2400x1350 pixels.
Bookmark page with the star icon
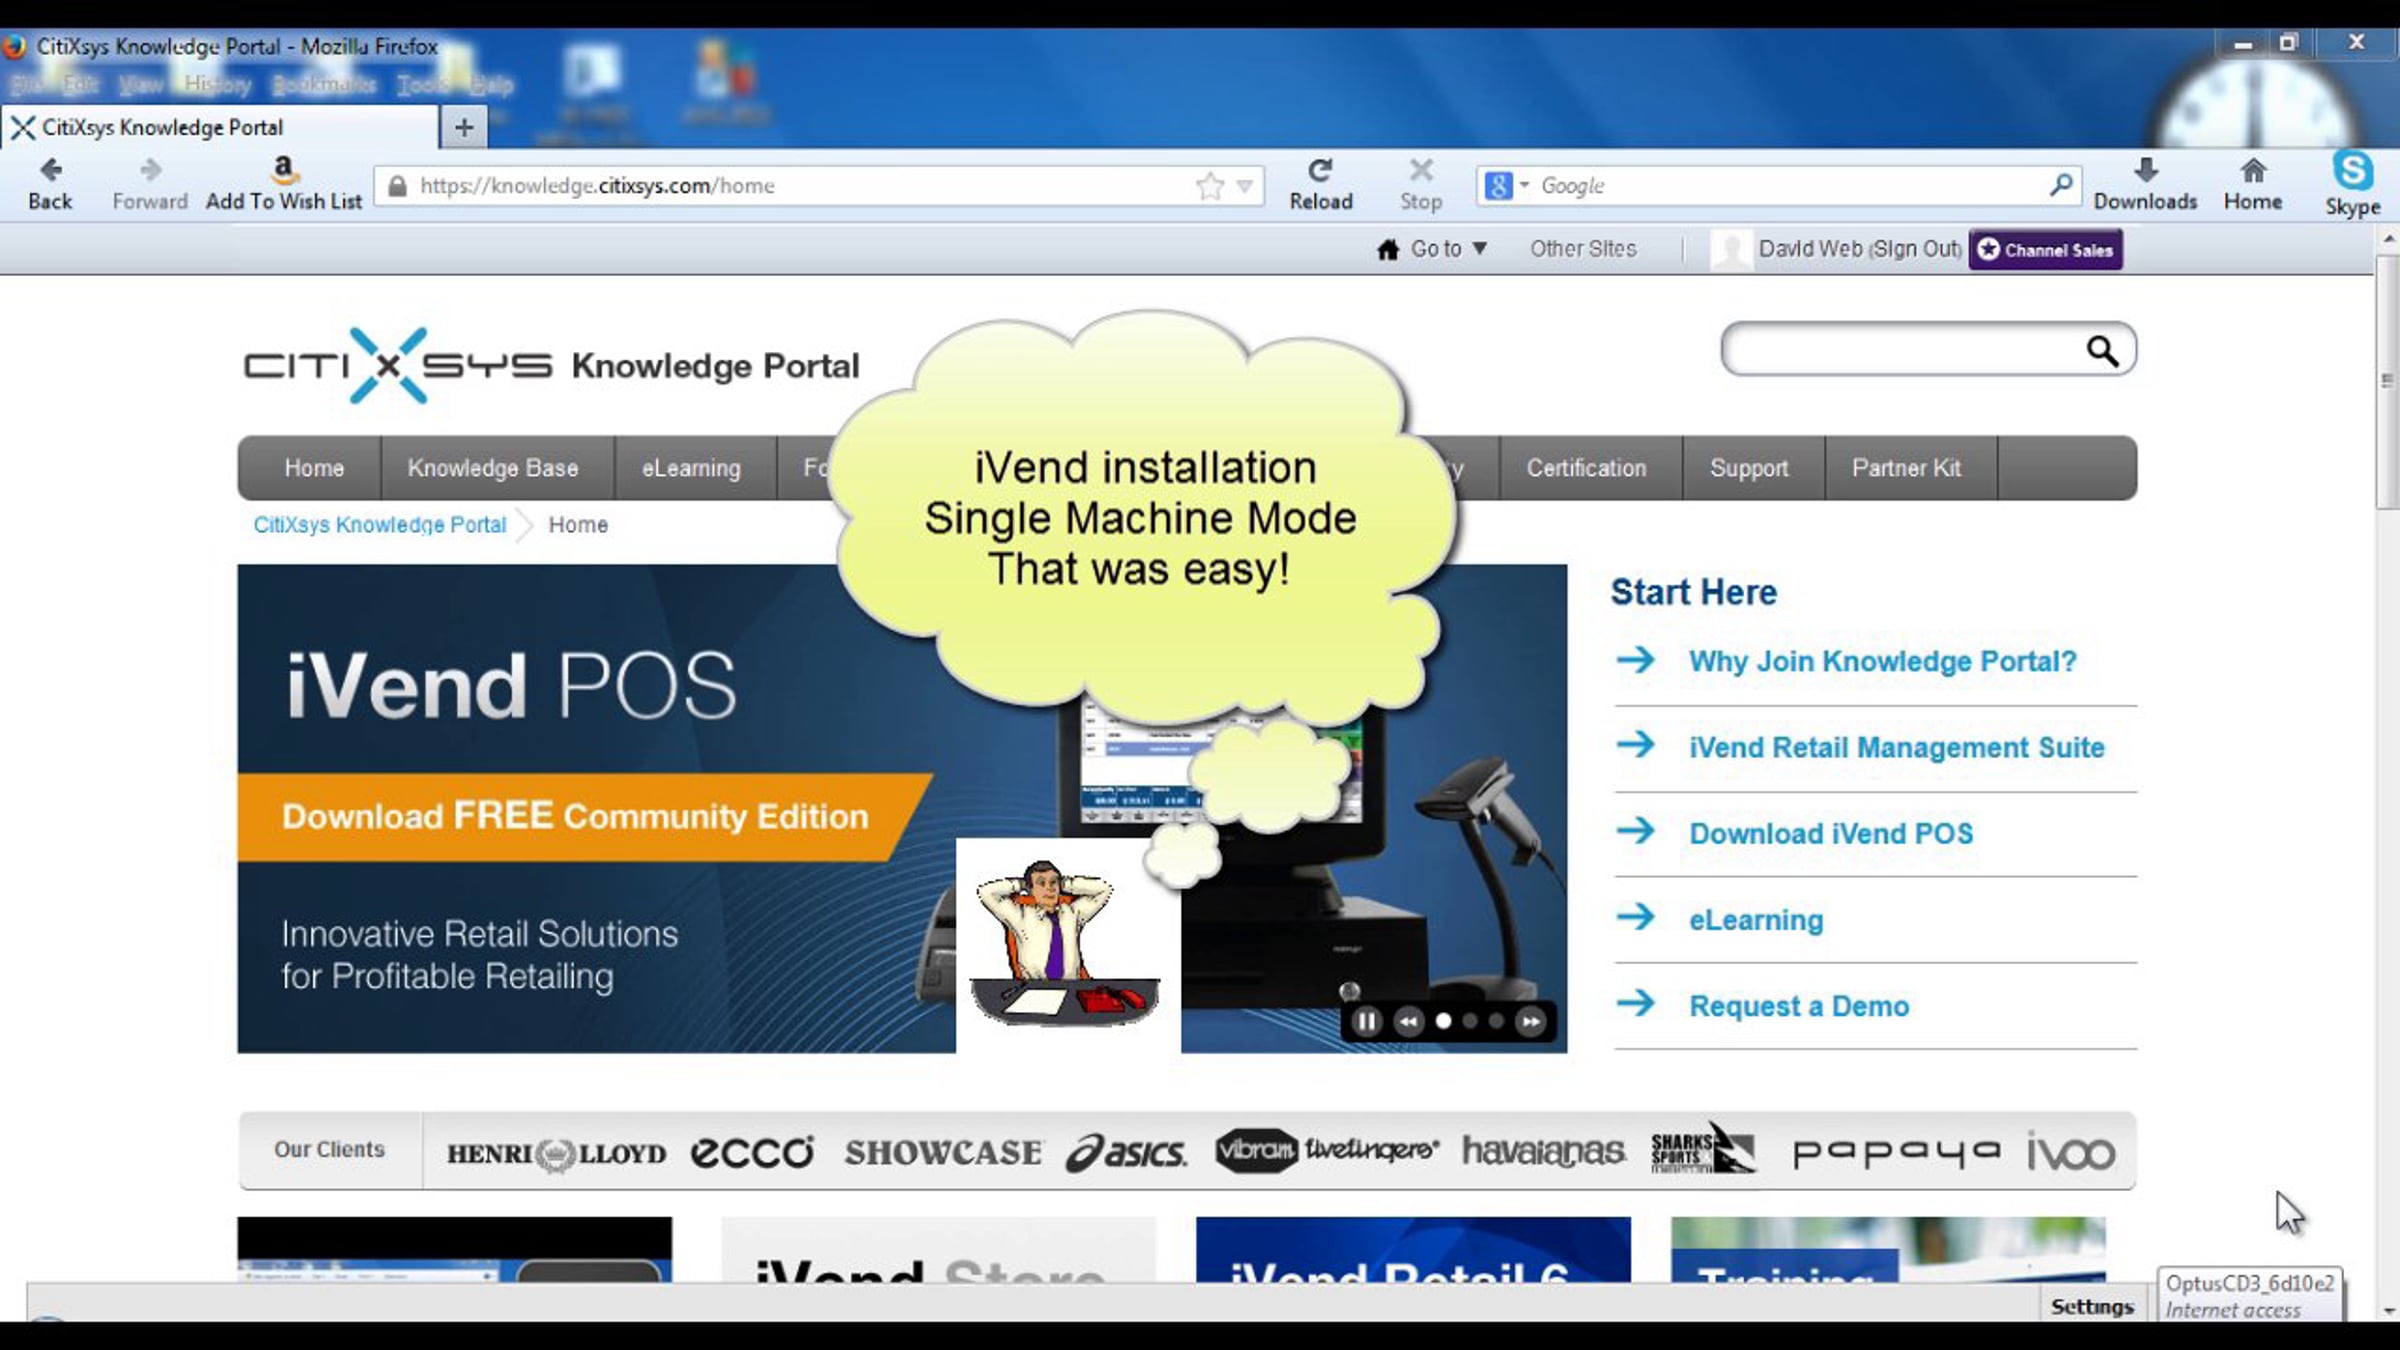click(1209, 186)
